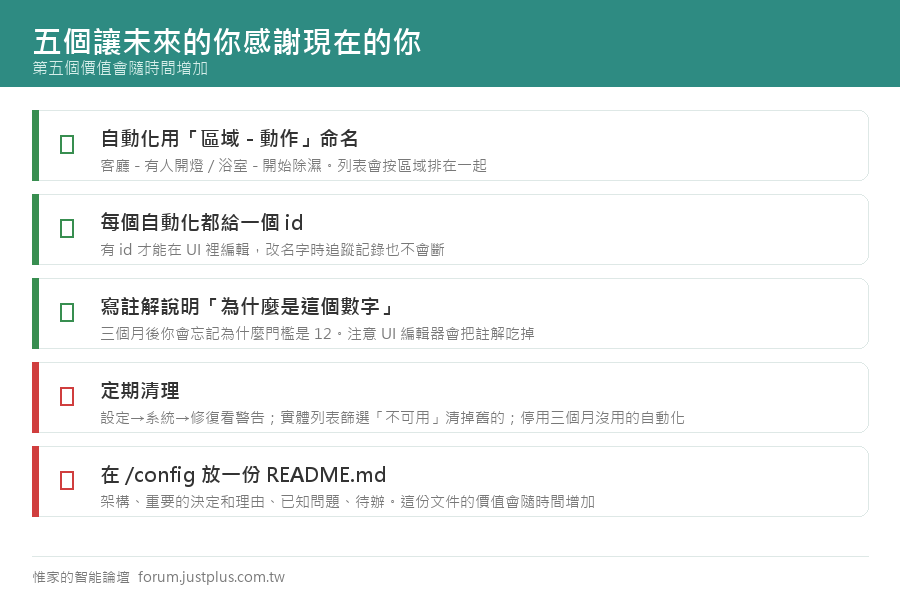Click the description 有 id 才能在 UI 裡編輯
Image resolution: width=900 pixels, height=600 pixels.
pos(273,250)
